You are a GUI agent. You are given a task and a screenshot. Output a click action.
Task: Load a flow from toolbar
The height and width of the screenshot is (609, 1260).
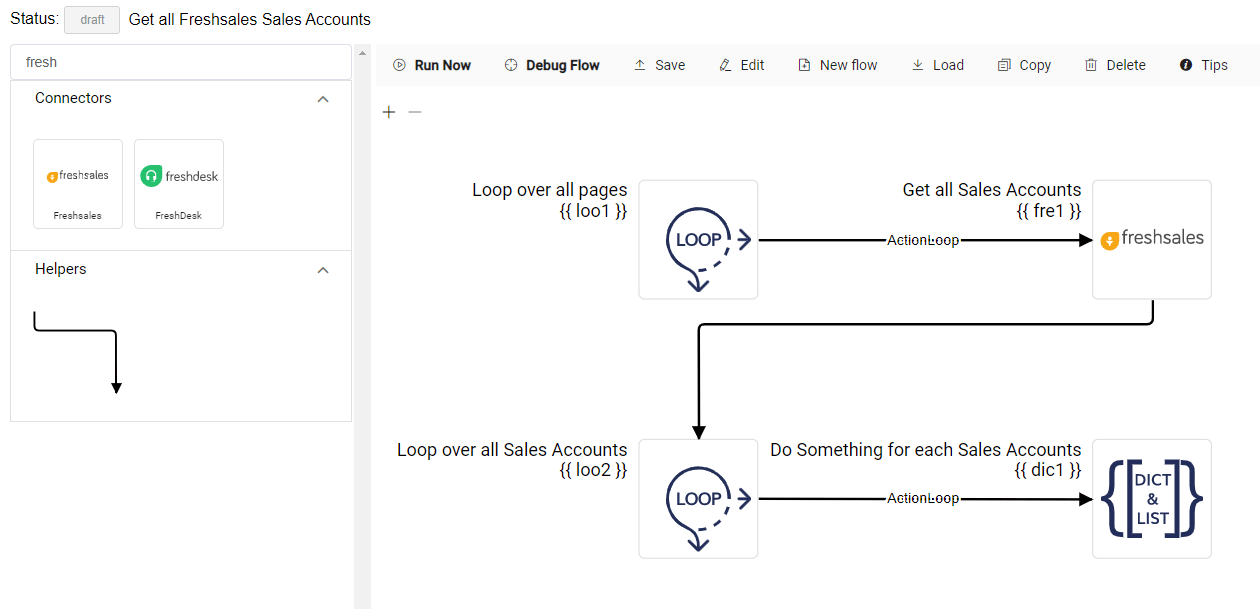tap(937, 65)
